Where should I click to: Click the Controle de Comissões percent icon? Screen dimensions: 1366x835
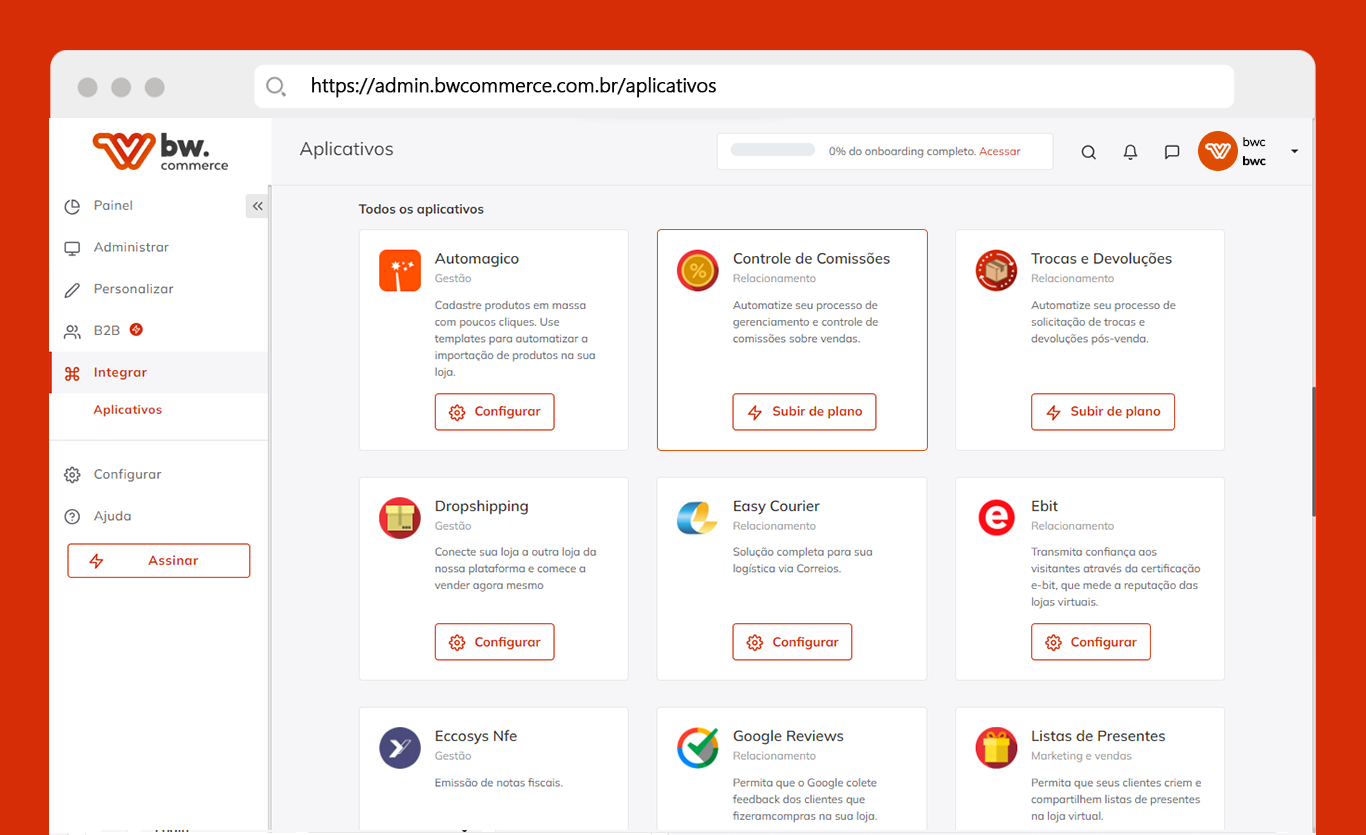click(x=698, y=271)
